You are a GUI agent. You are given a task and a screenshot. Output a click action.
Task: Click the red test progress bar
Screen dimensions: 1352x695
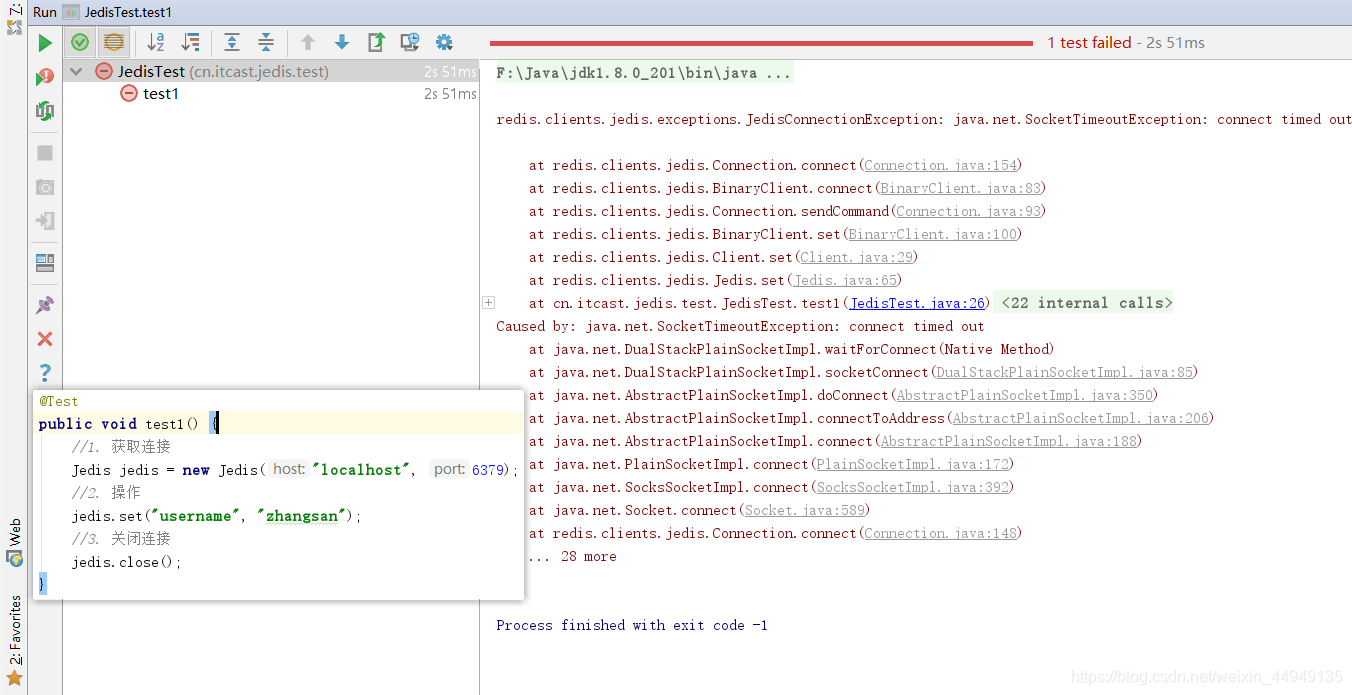coord(760,43)
